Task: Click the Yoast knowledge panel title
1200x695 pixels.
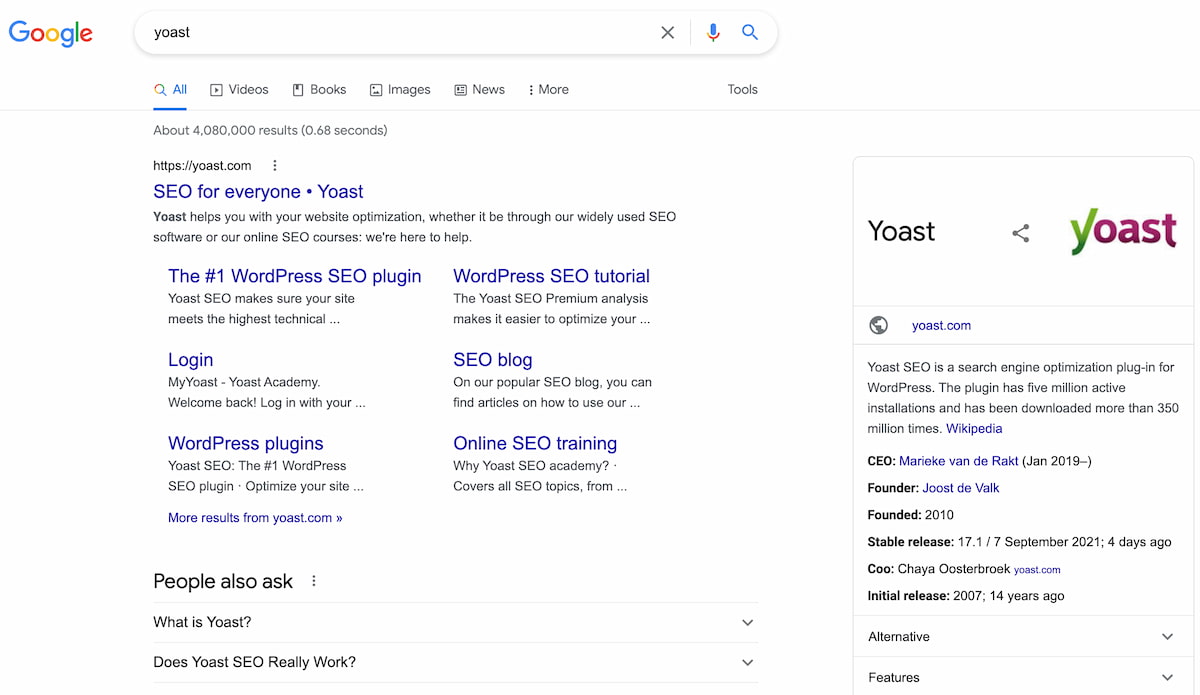Action: [x=902, y=232]
